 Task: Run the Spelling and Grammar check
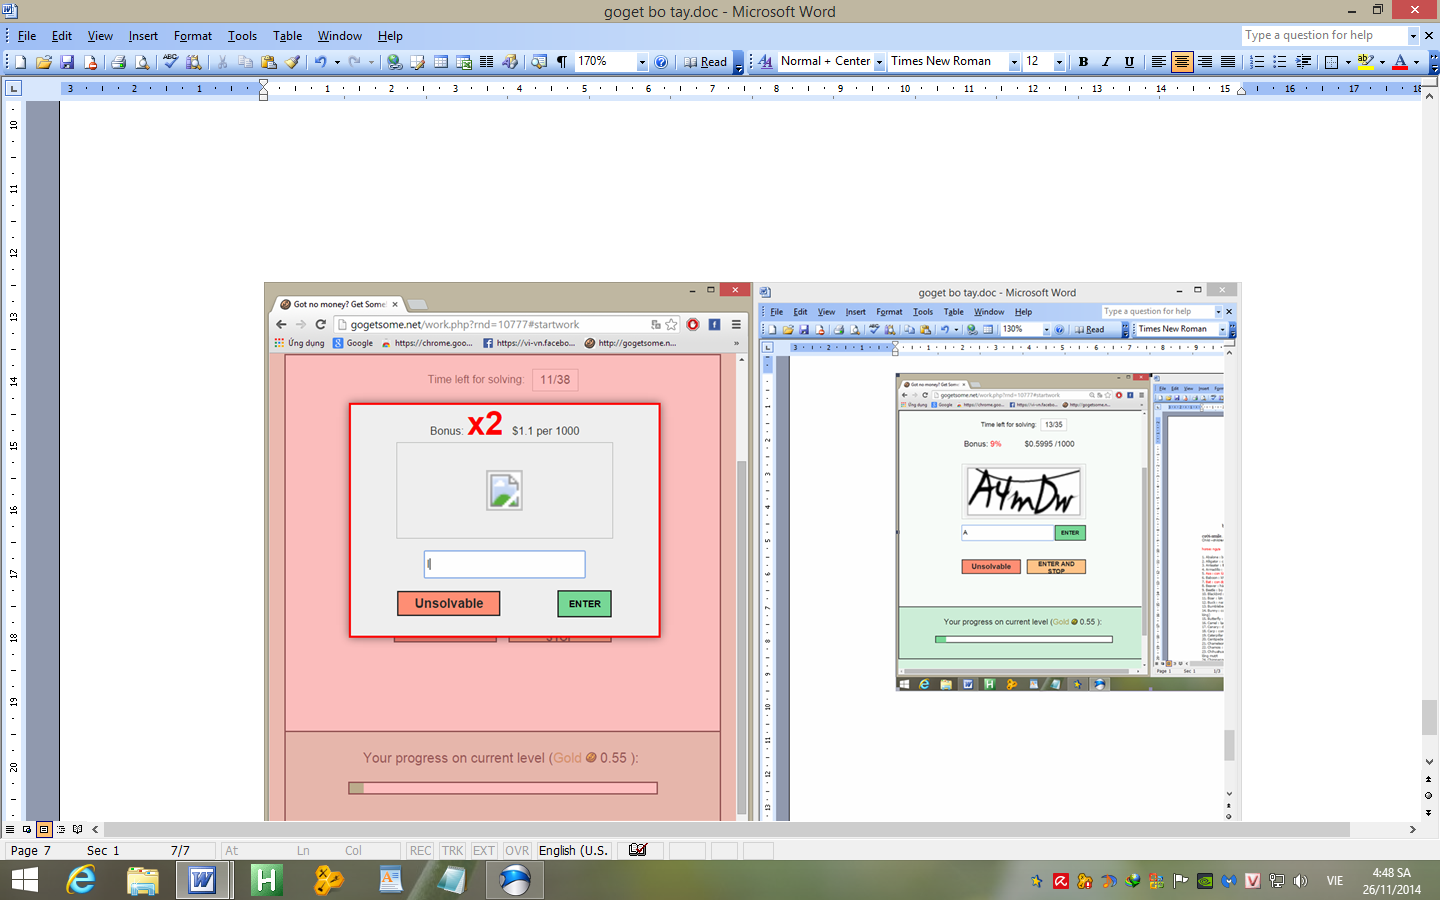[170, 62]
